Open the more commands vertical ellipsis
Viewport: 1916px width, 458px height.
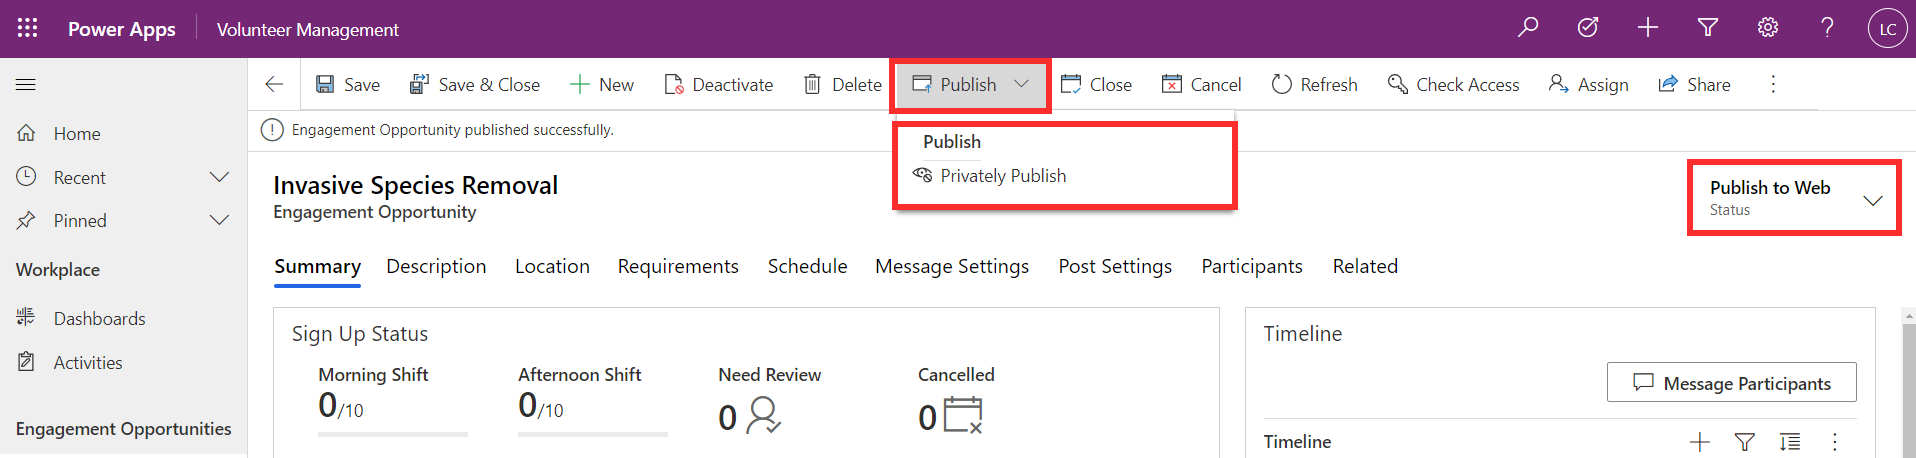click(1773, 85)
